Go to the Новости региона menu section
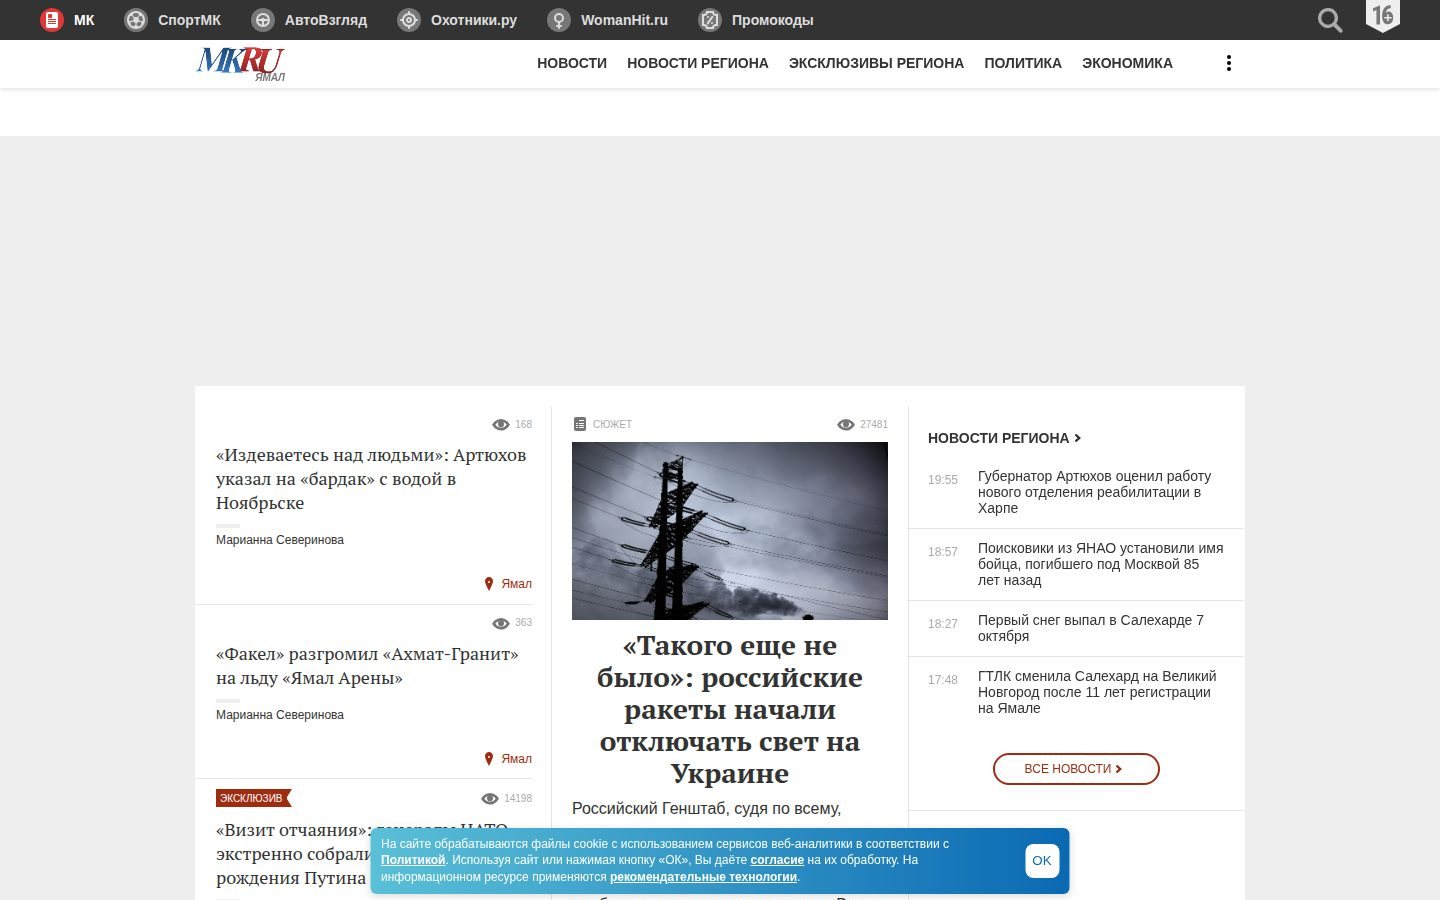Screen dimensions: 1440x900 click(x=698, y=63)
